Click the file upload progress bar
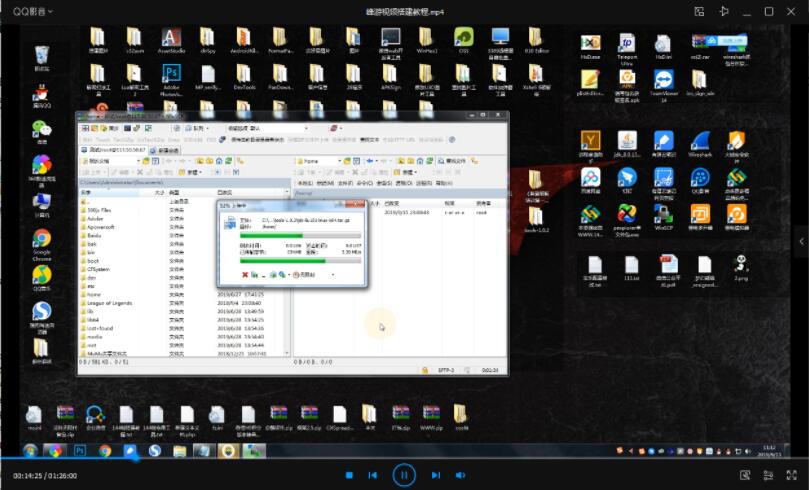The height and width of the screenshot is (490, 809). (x=300, y=235)
